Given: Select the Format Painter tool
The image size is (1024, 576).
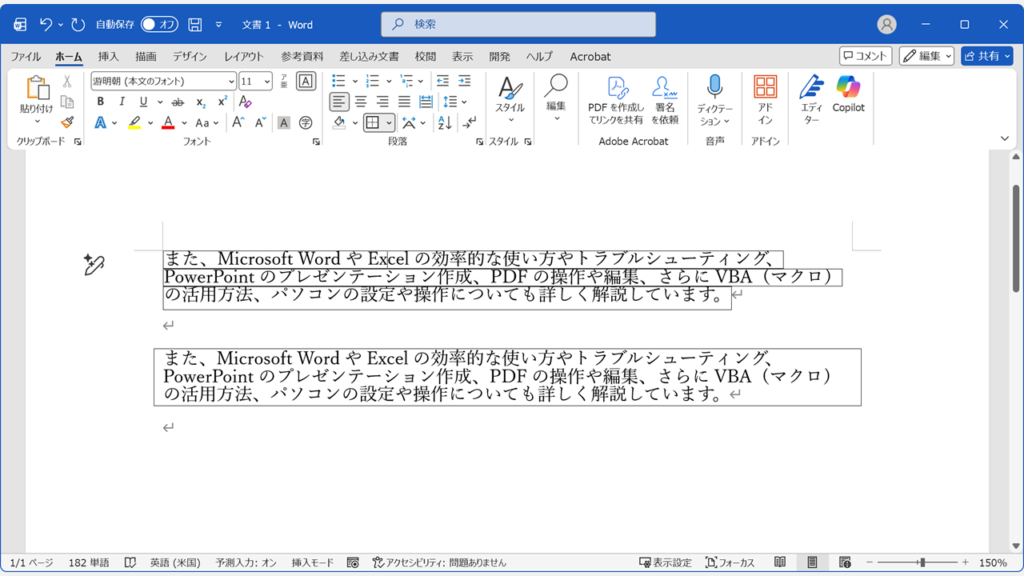Looking at the screenshot, I should pos(65,121).
